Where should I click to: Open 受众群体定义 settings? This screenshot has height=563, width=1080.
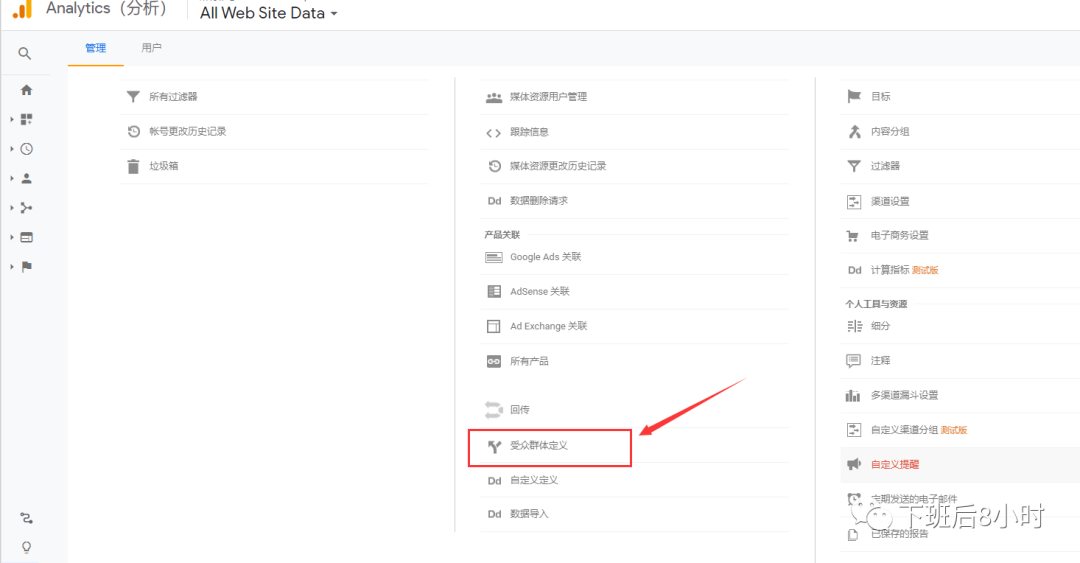tap(539, 446)
